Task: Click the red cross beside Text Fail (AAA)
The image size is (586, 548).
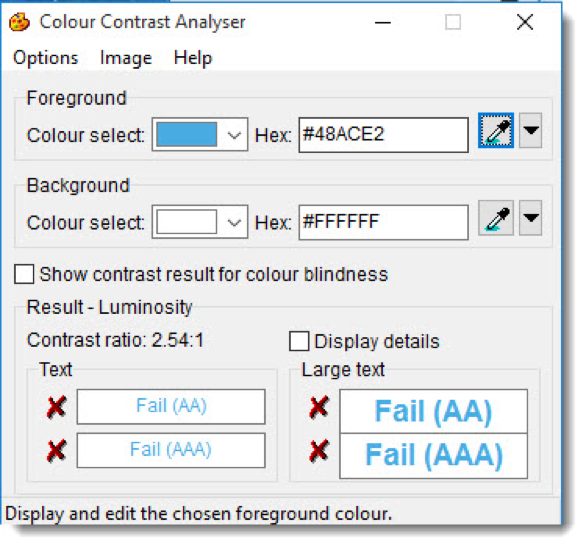Action: click(x=57, y=450)
